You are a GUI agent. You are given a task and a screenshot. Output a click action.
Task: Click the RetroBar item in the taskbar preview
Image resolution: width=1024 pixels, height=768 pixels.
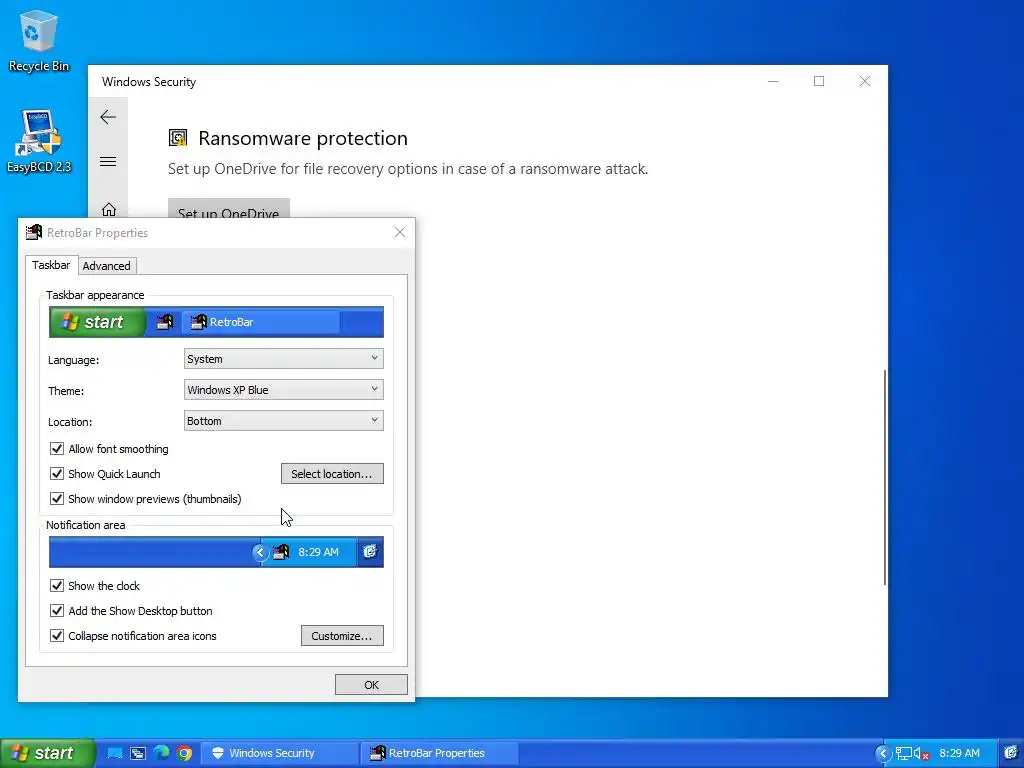261,322
